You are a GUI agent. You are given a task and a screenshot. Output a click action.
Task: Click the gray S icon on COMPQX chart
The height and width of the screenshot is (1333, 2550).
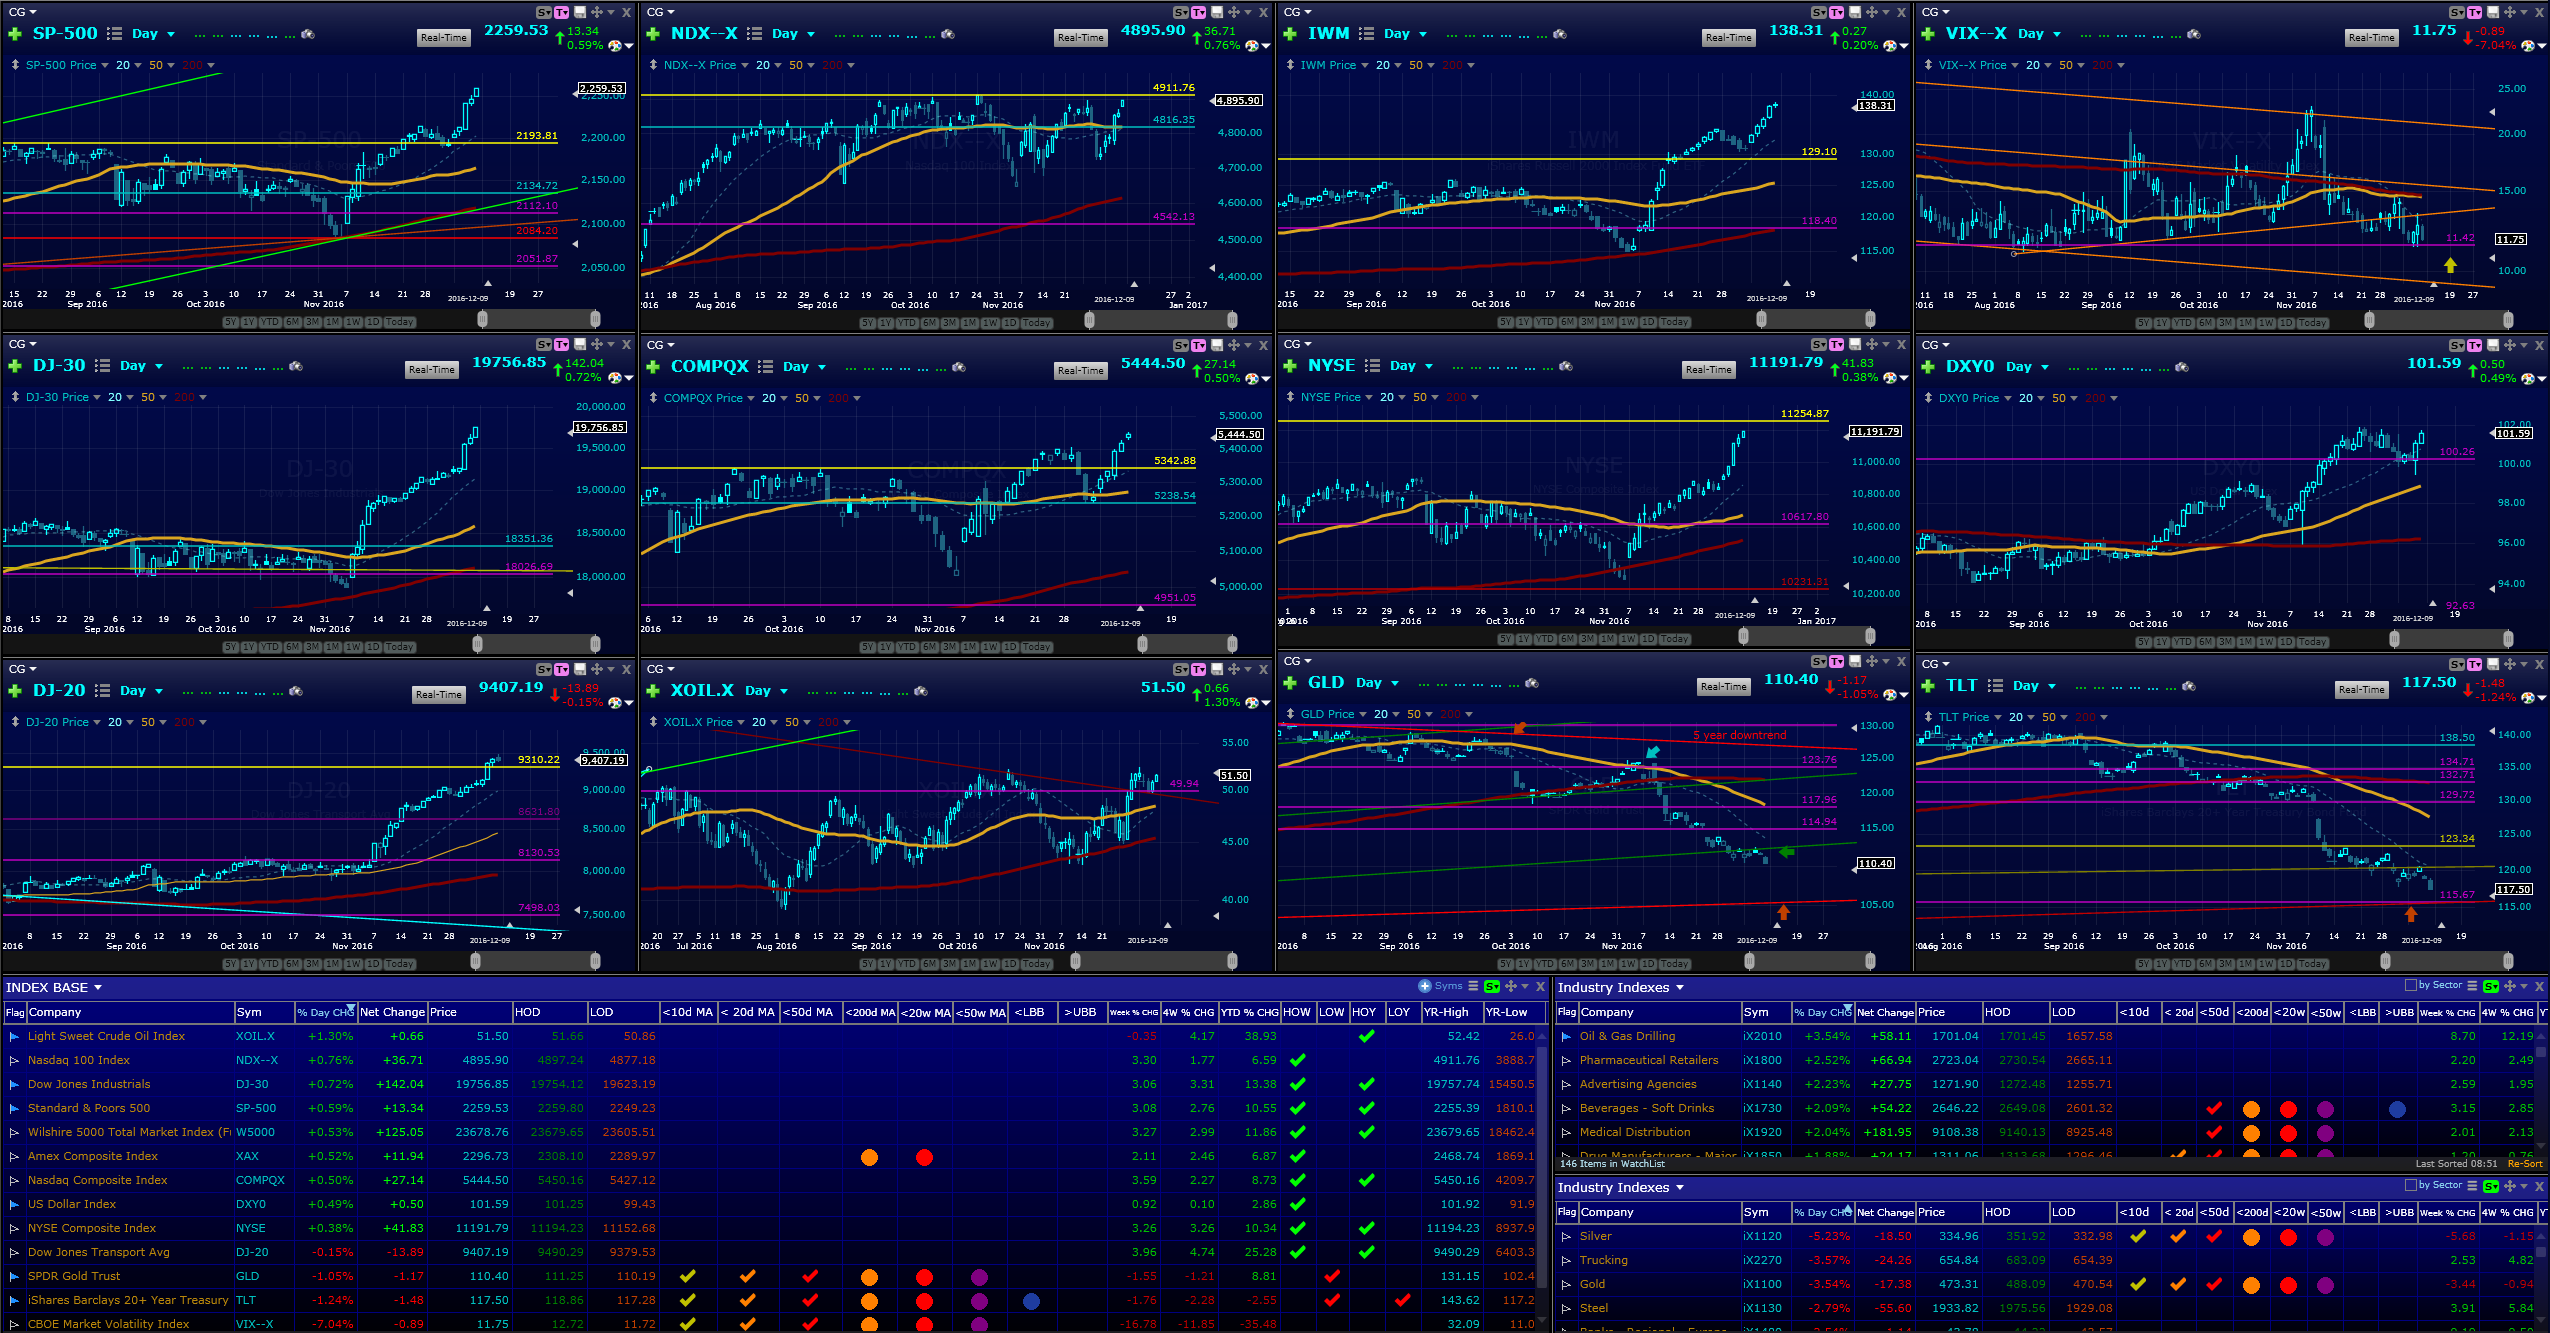tap(1182, 345)
